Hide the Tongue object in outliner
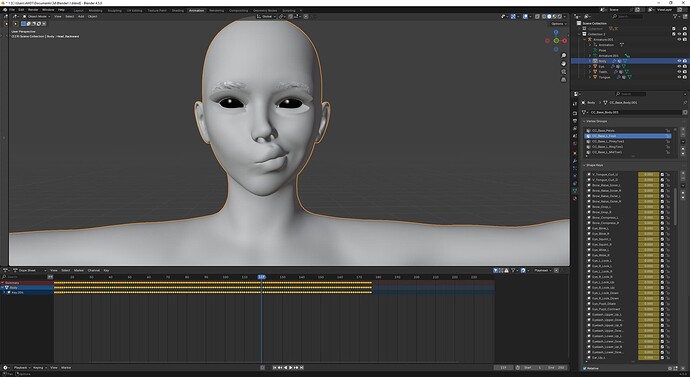690x377 pixels. coord(679,77)
